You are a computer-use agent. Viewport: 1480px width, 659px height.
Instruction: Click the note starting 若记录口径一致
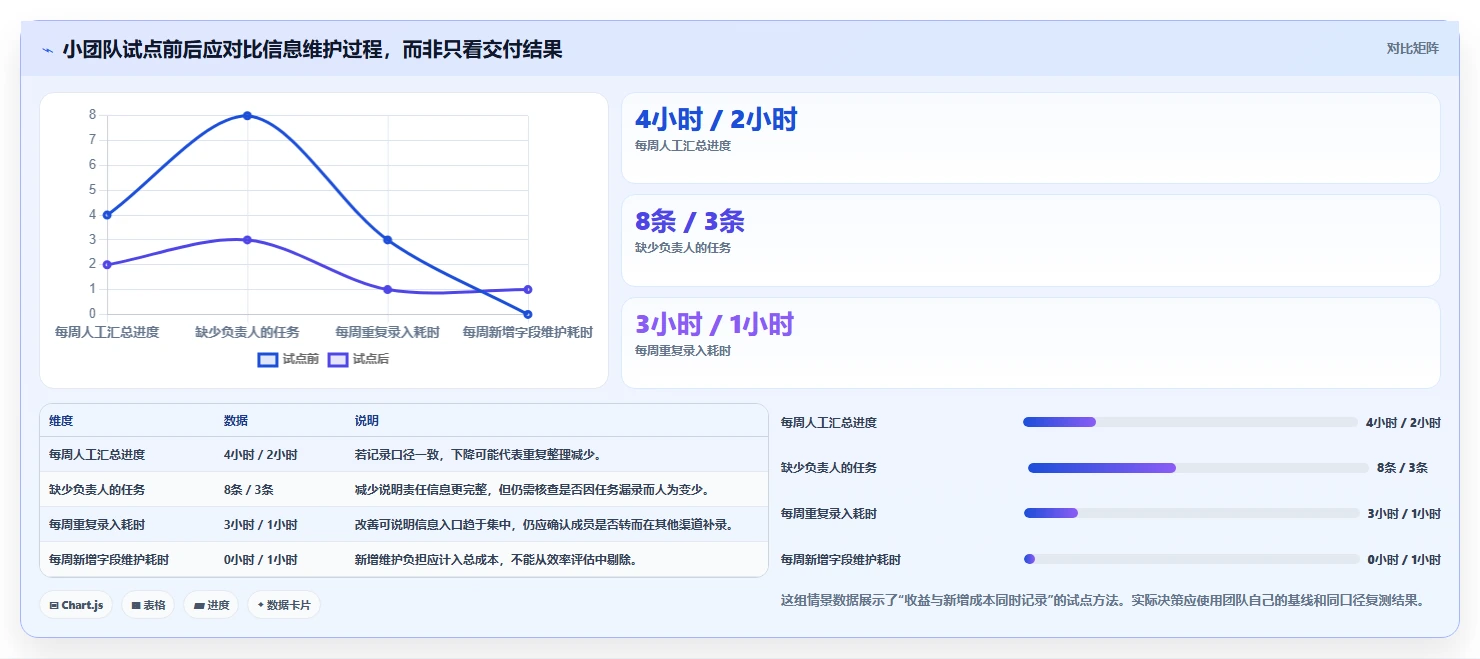(x=478, y=455)
